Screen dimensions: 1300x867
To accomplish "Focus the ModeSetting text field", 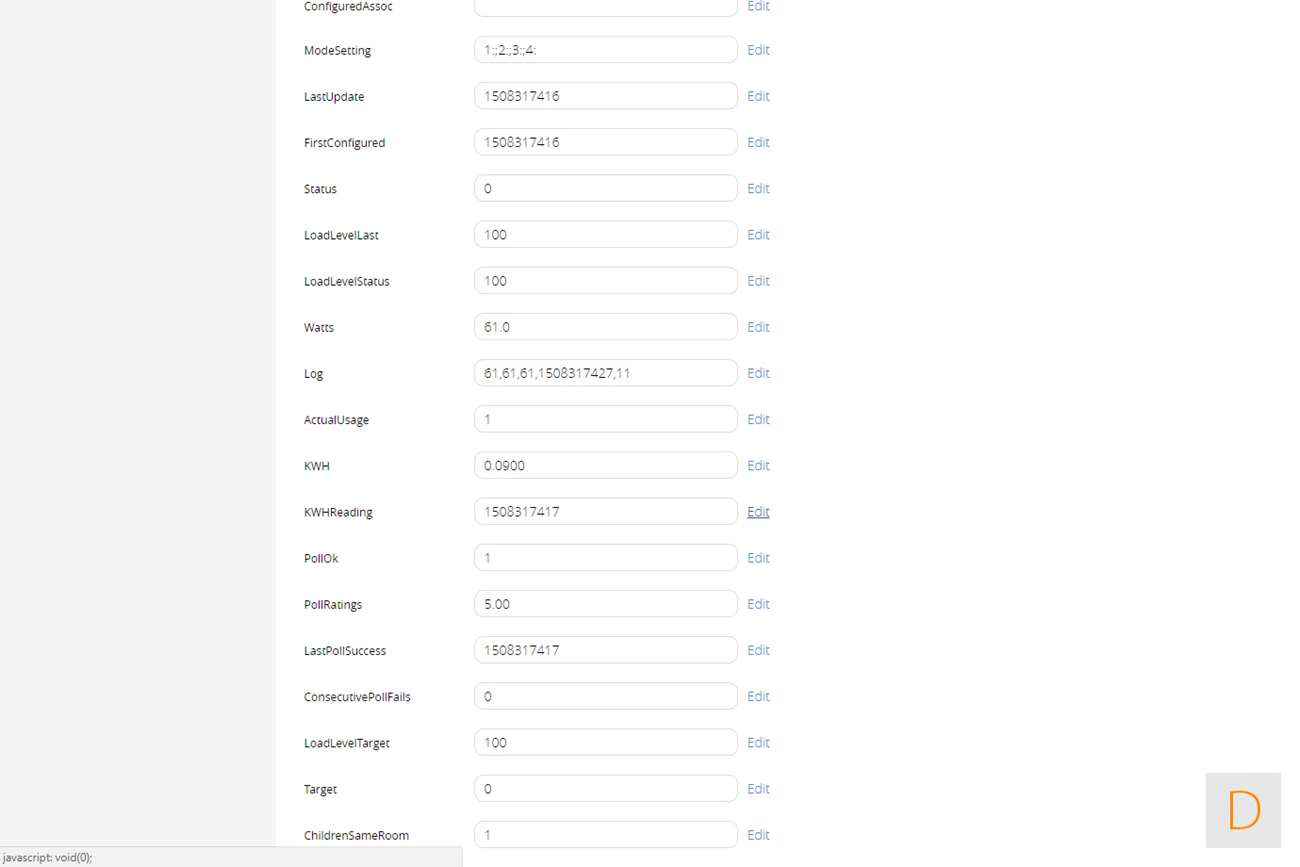I will coord(605,50).
